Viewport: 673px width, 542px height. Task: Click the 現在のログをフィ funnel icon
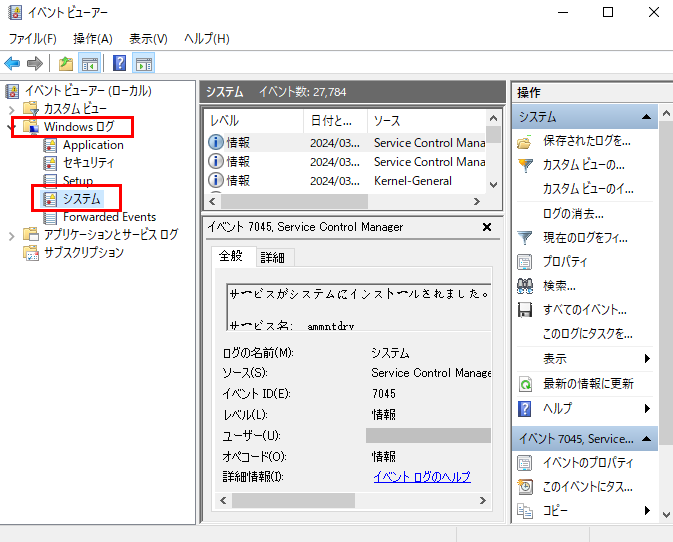coord(524,237)
